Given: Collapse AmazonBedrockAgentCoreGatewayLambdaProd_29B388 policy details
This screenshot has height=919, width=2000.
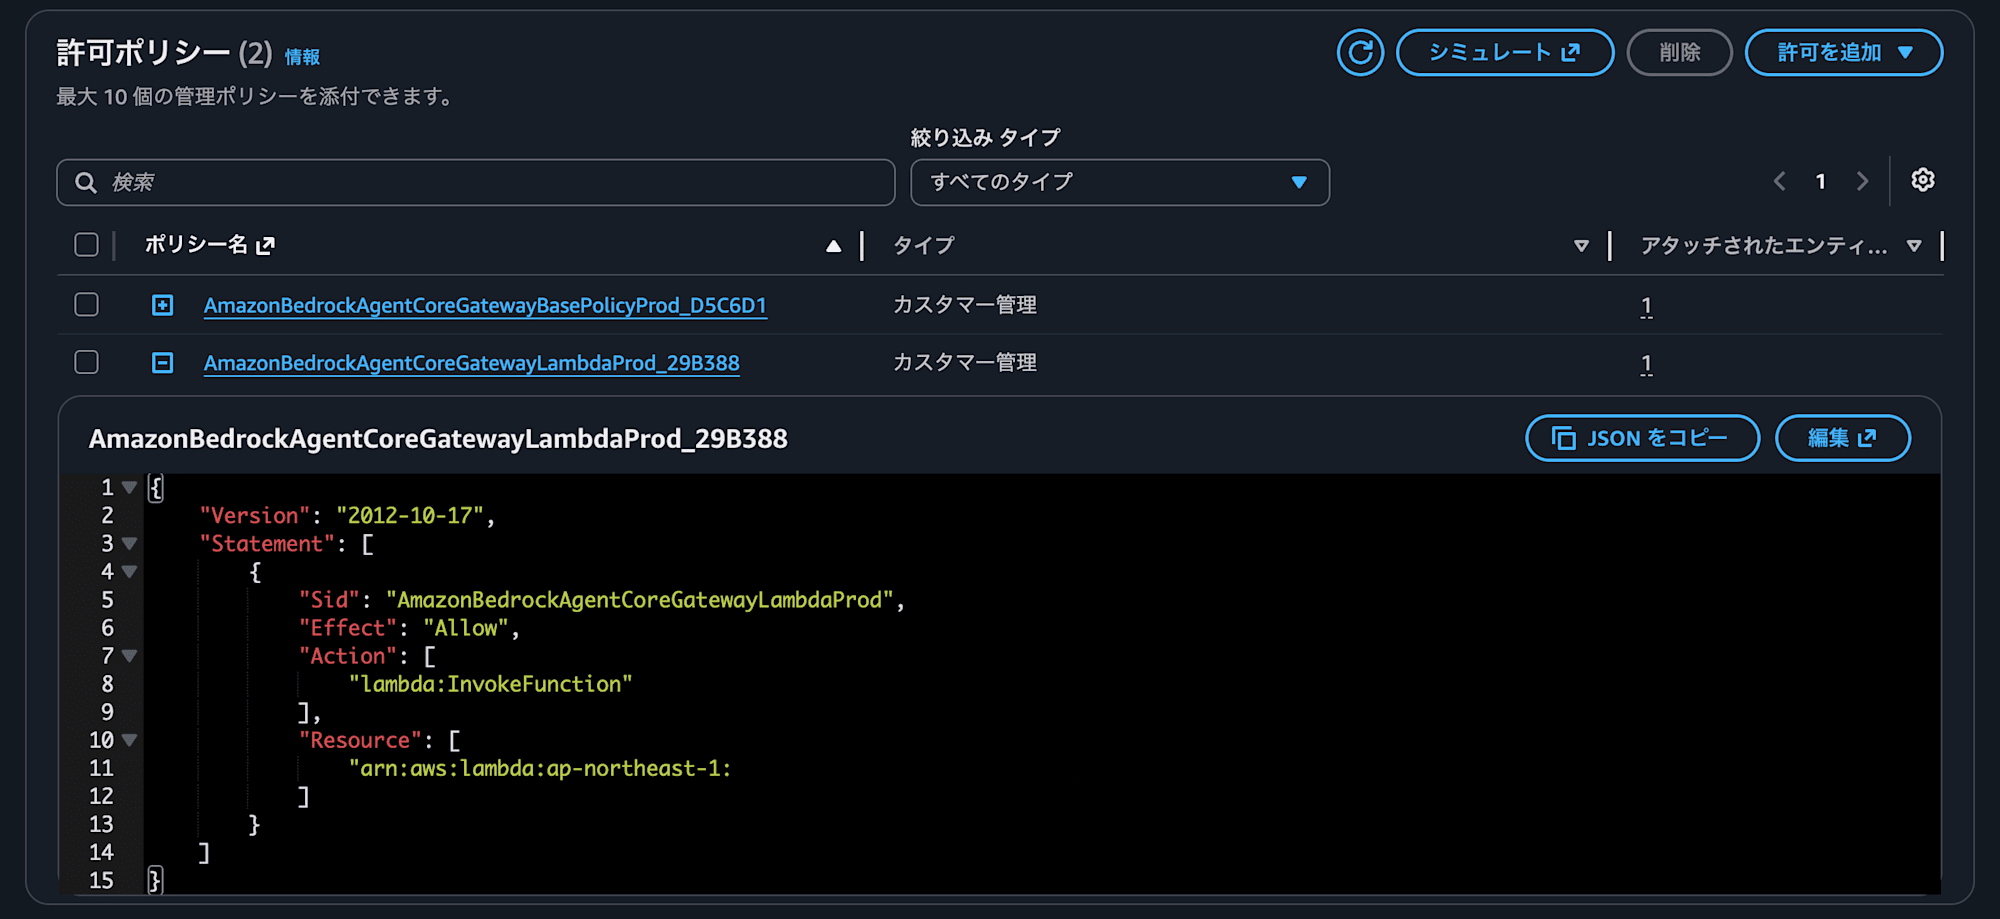Looking at the screenshot, I should pos(162,362).
